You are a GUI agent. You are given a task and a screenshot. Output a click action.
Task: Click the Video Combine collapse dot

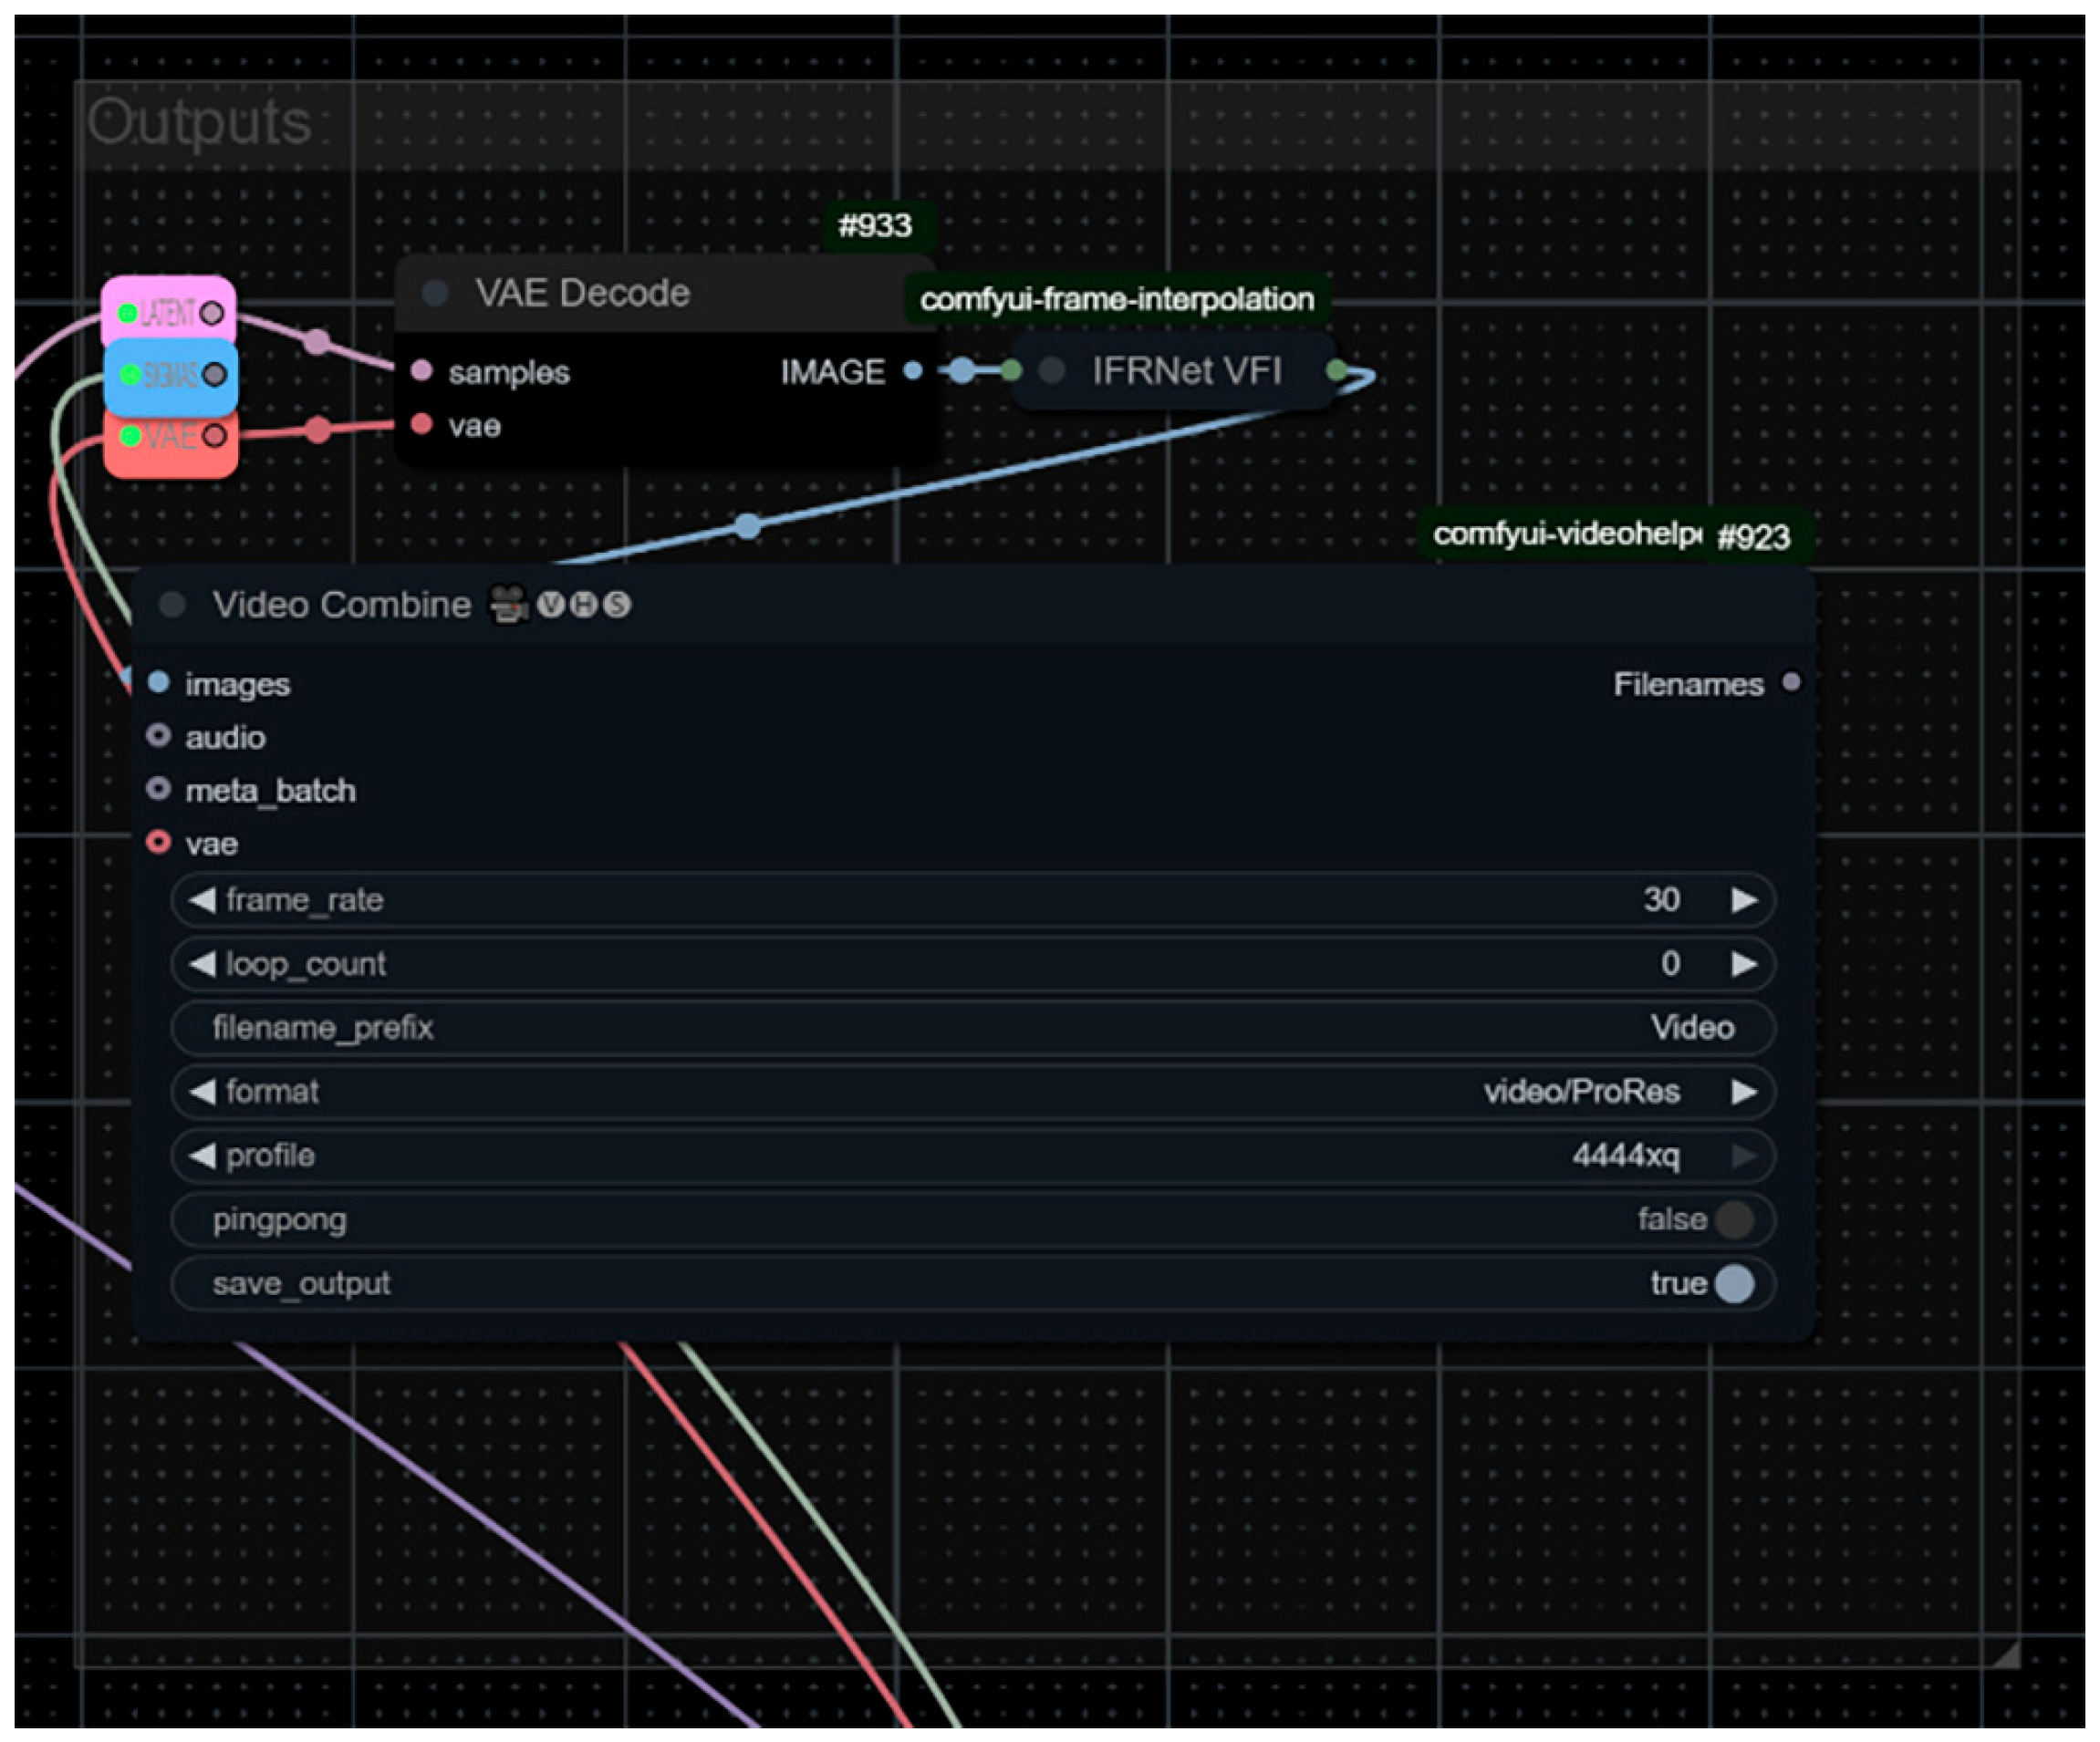(x=172, y=604)
